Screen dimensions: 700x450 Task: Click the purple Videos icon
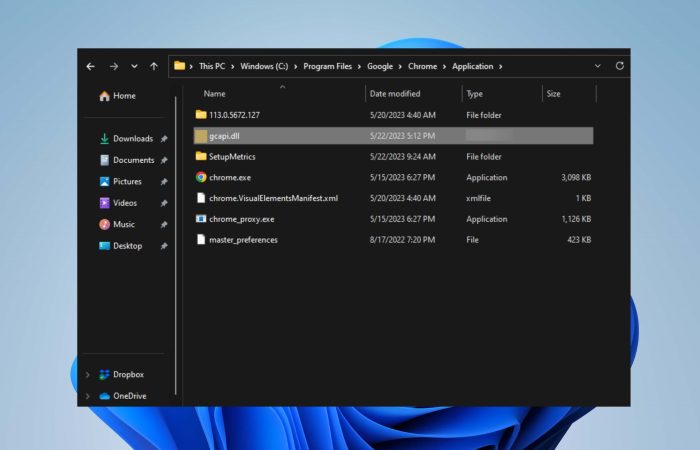click(x=104, y=203)
